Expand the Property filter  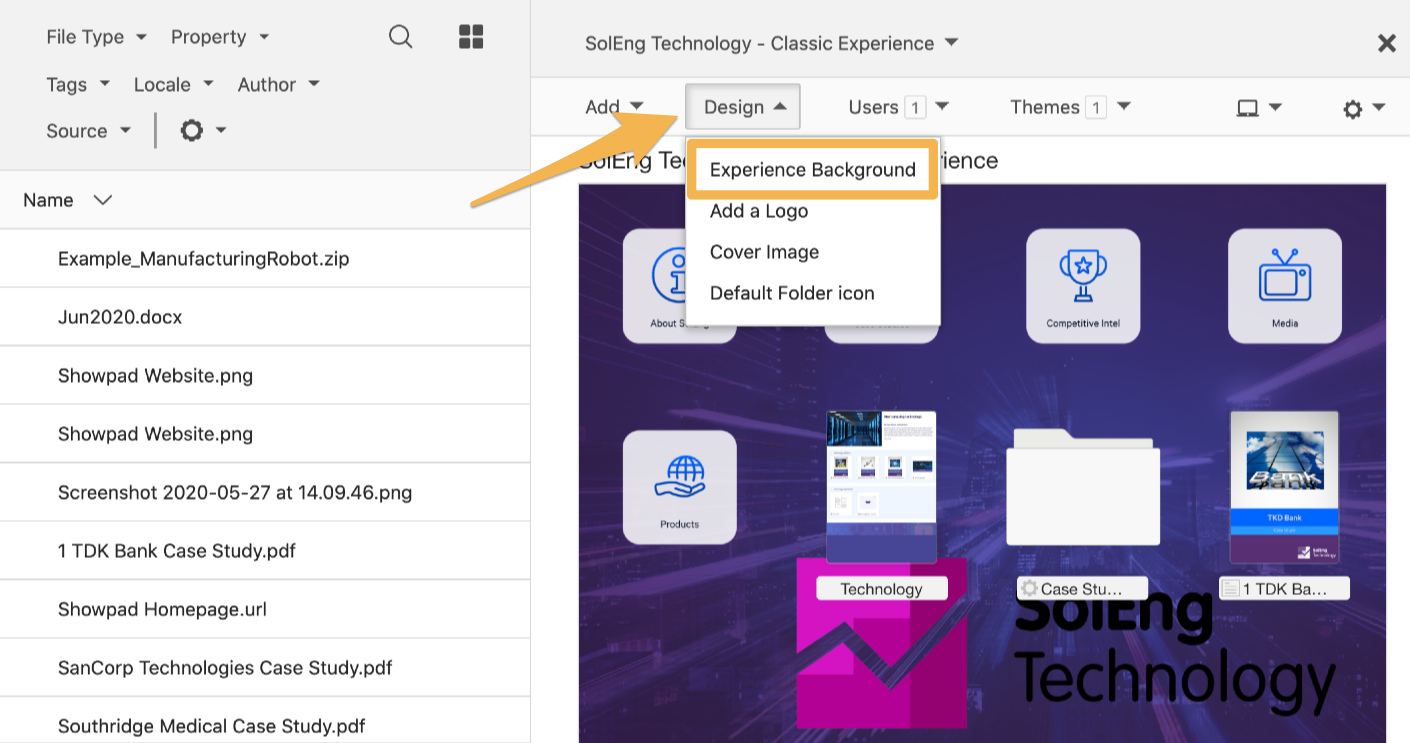220,37
